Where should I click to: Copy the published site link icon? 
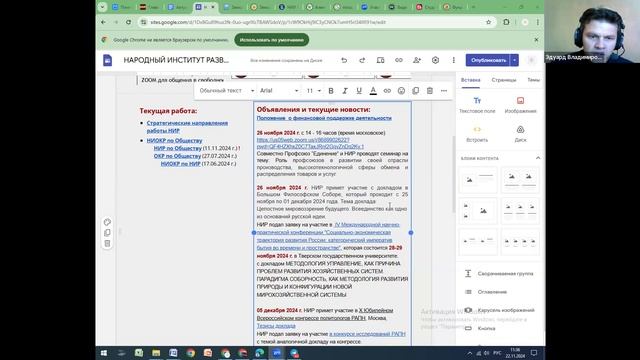[399, 60]
